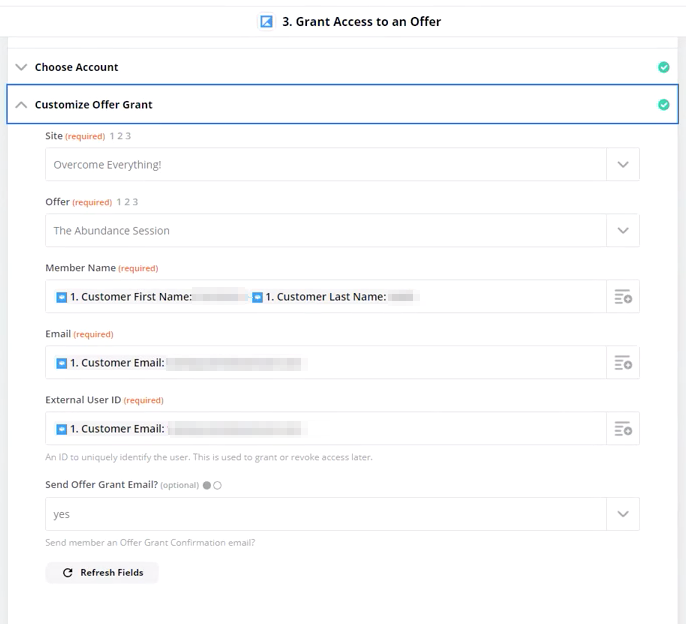Click the insert-field icon for Email

click(623, 363)
